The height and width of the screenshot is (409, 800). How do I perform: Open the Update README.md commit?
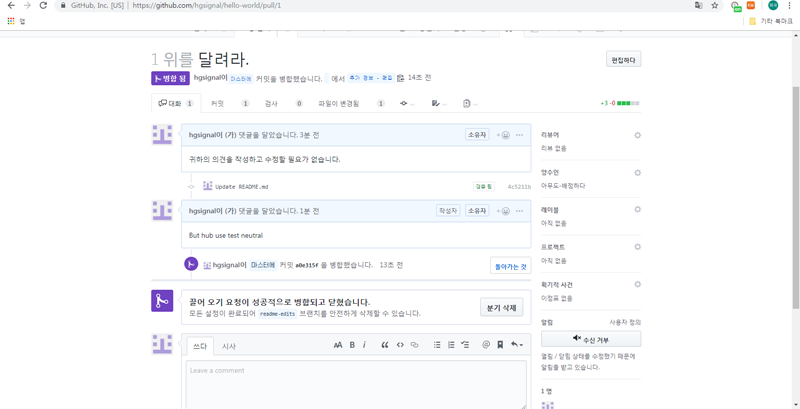click(x=242, y=187)
